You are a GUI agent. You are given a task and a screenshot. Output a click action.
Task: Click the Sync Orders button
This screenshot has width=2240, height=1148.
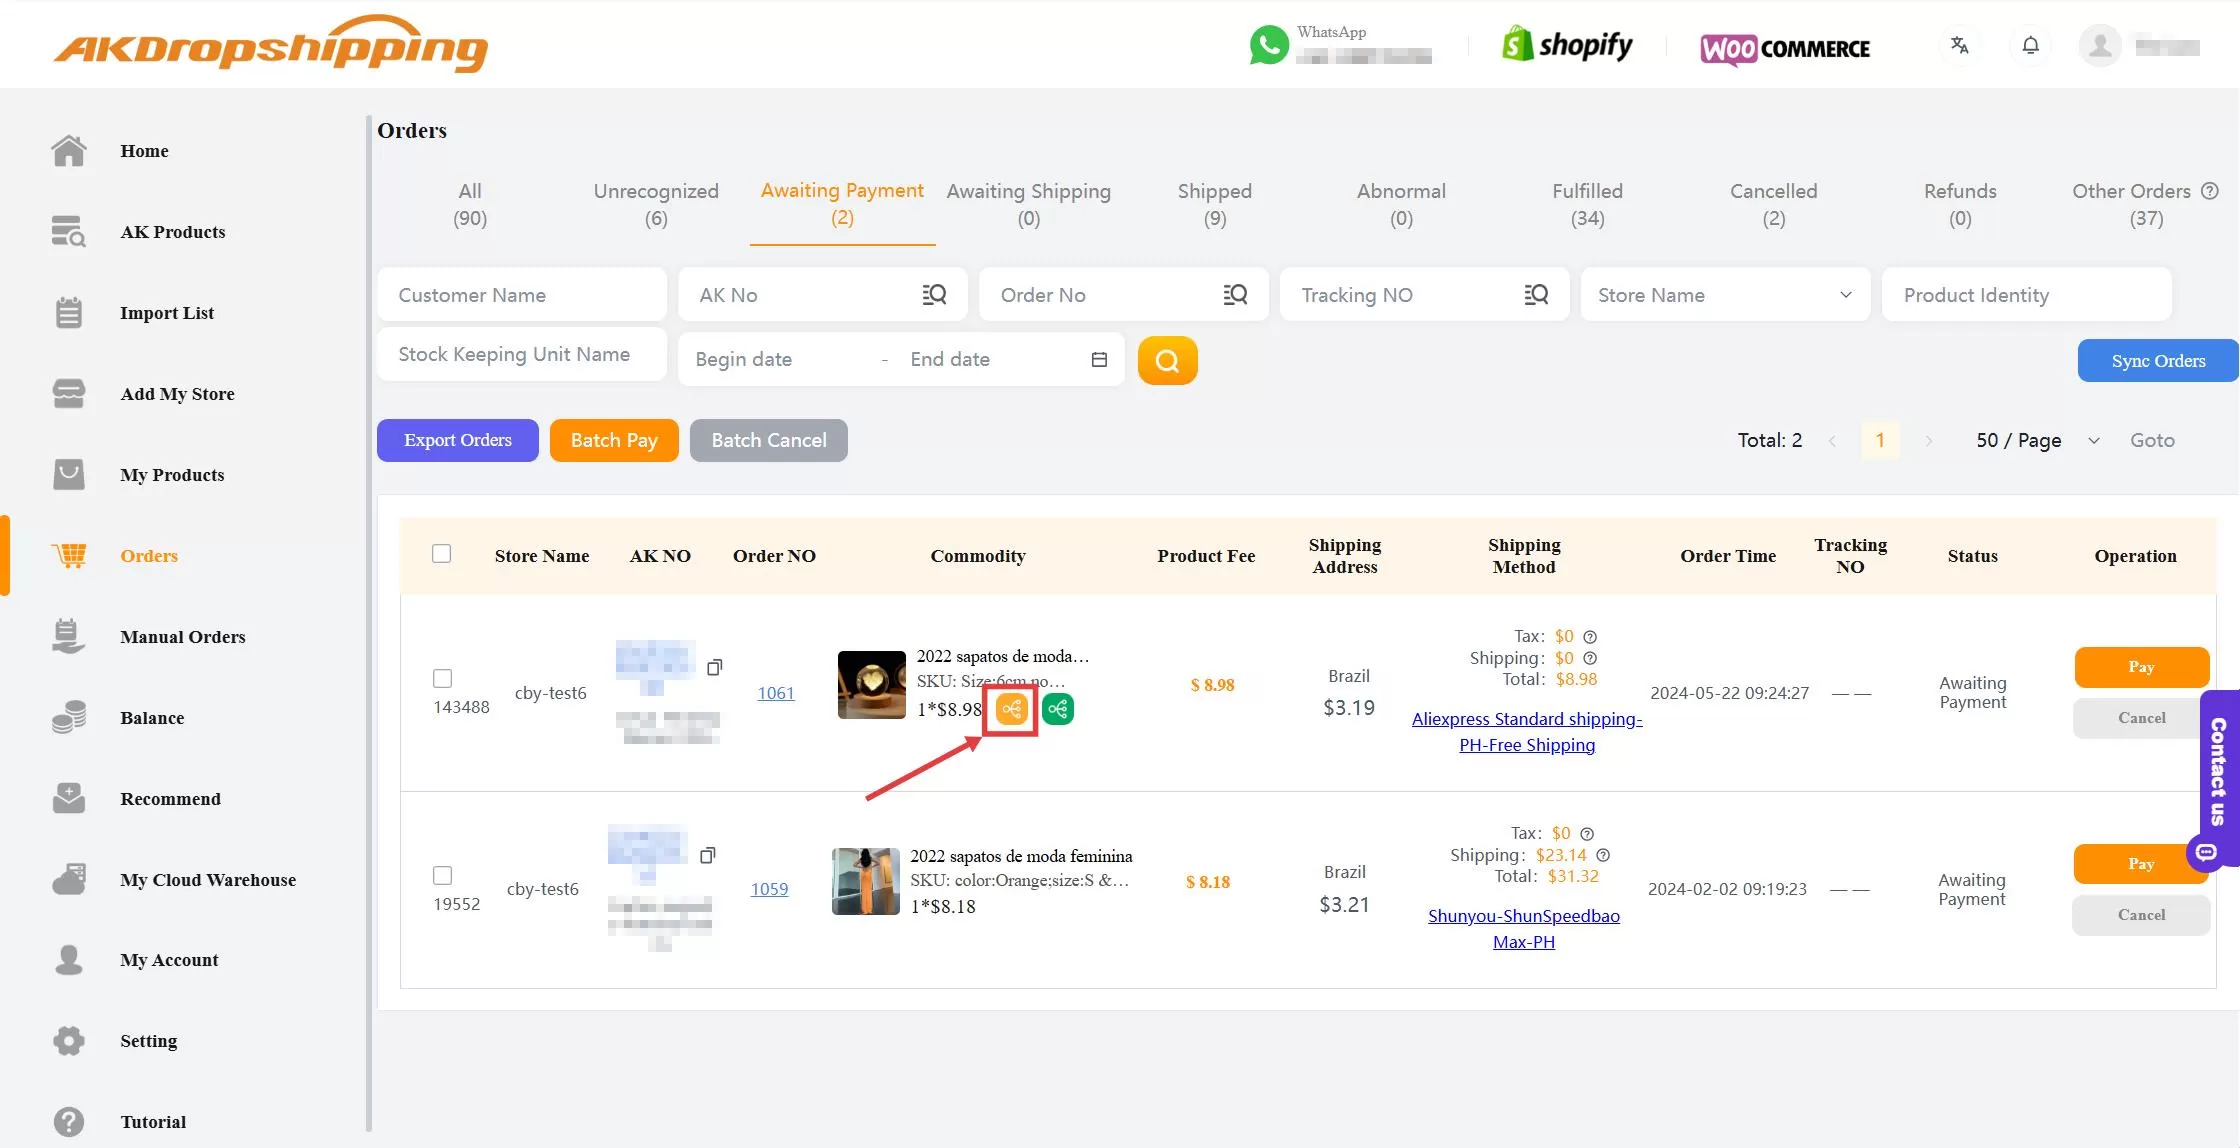[x=2157, y=360]
